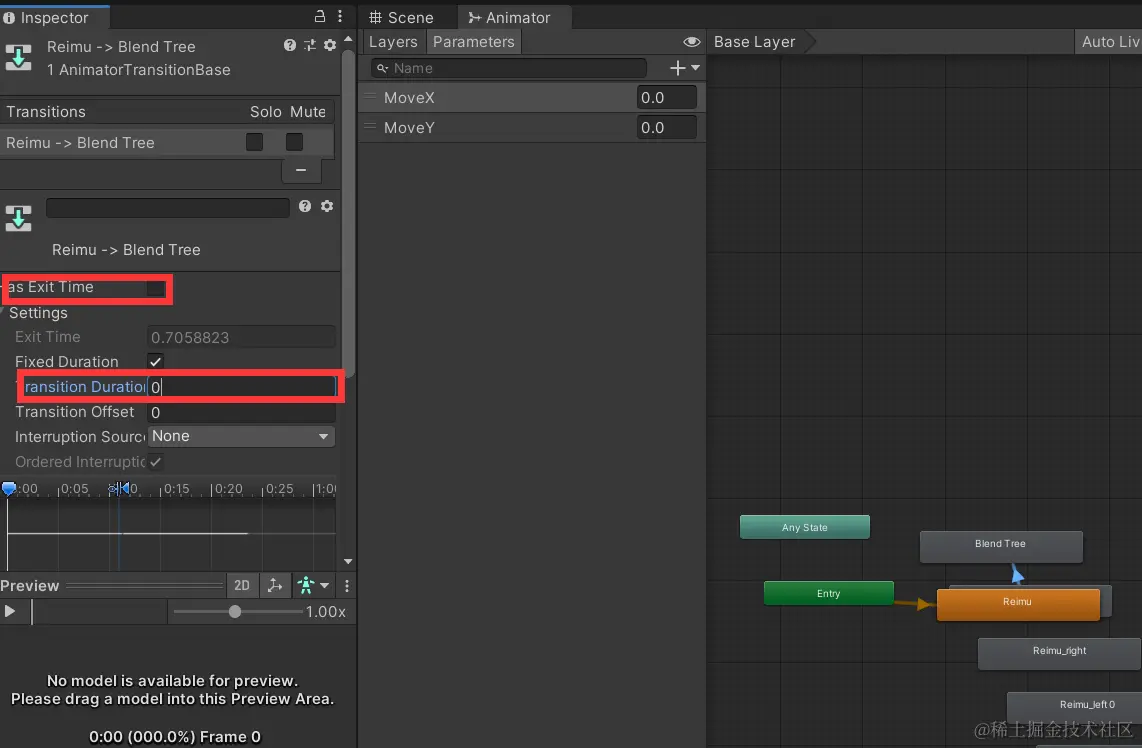Play the animation preview
The height and width of the screenshot is (748, 1142).
10,611
